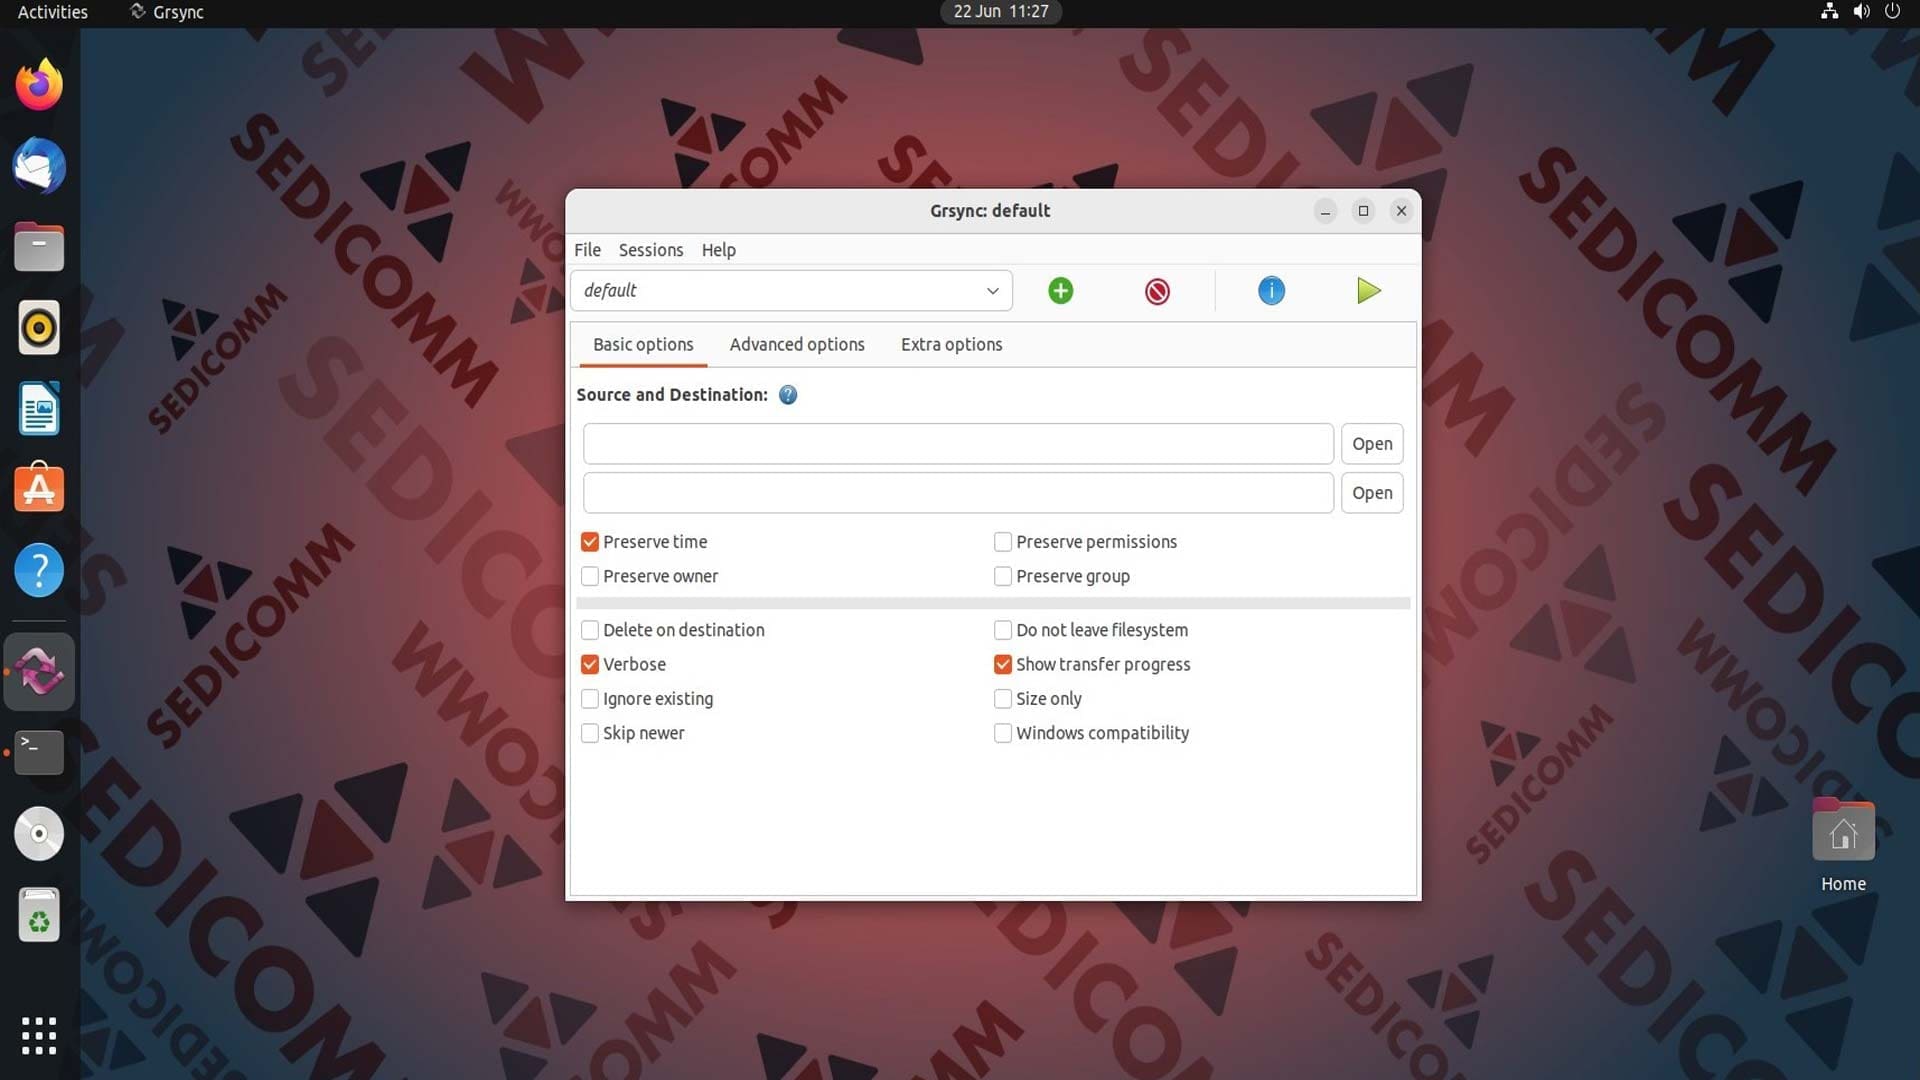This screenshot has height=1080, width=1920.
Task: Delete session using red prohibition icon
Action: 1157,291
